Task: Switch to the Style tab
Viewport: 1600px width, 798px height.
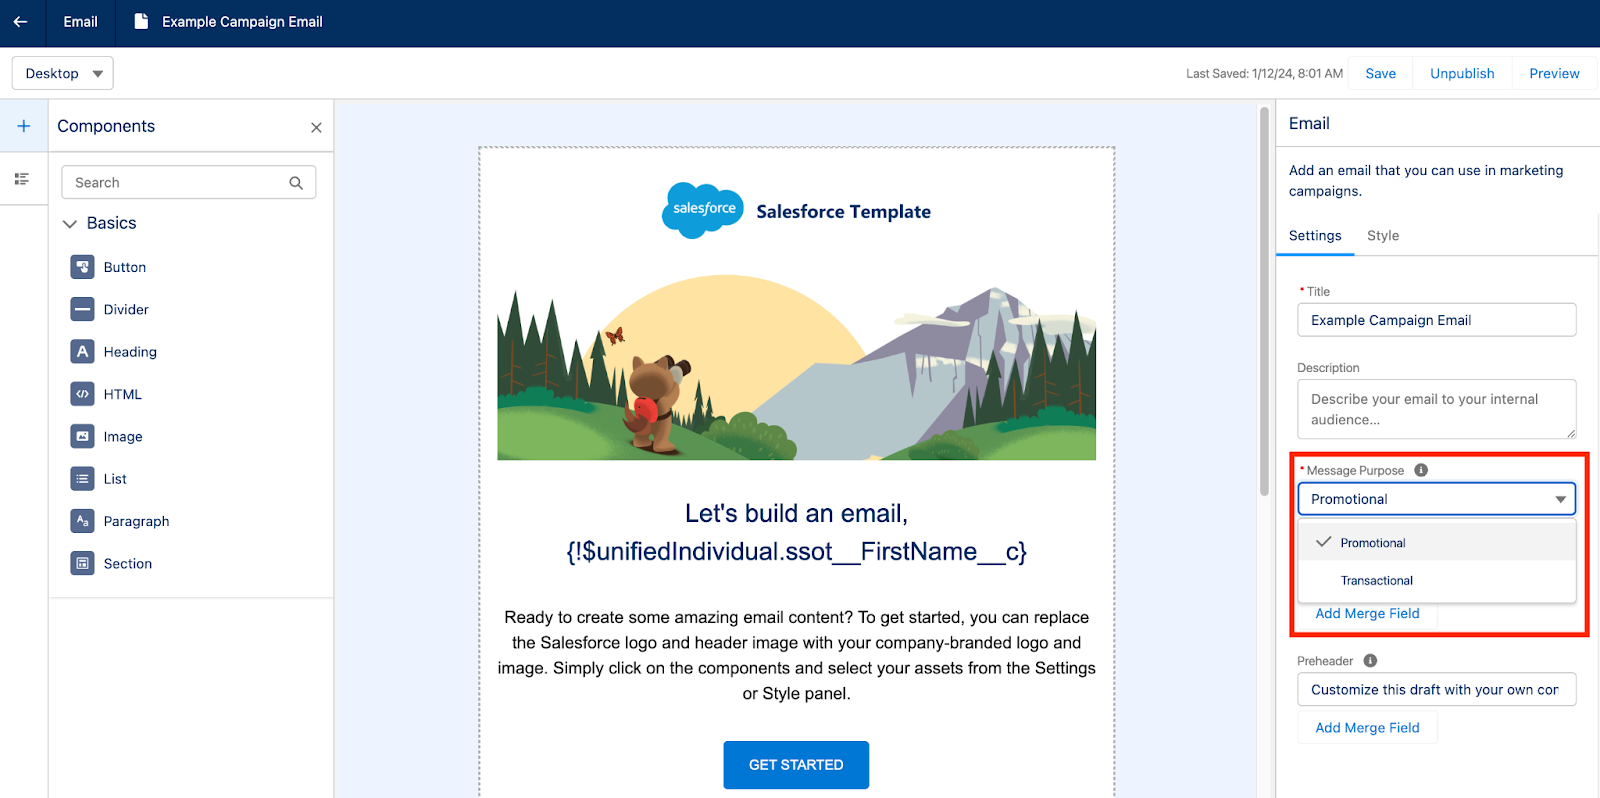Action: click(x=1382, y=236)
